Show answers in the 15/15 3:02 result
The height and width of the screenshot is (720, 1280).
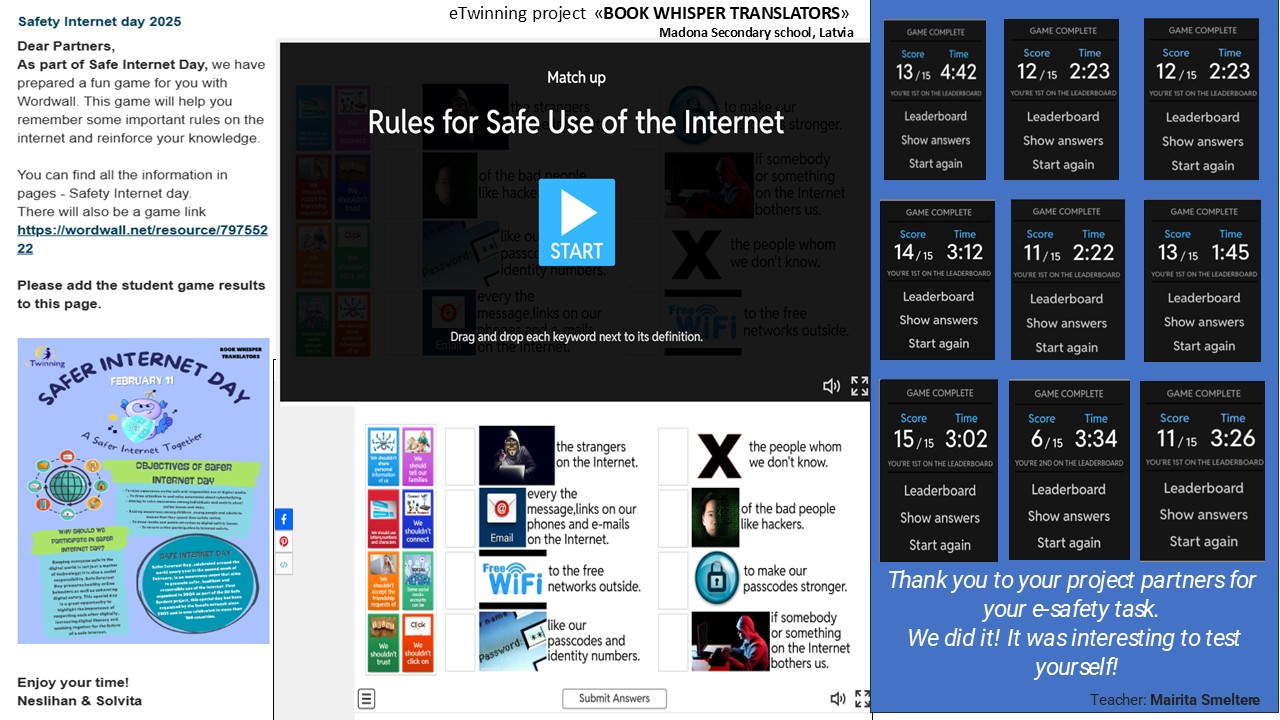pos(939,518)
